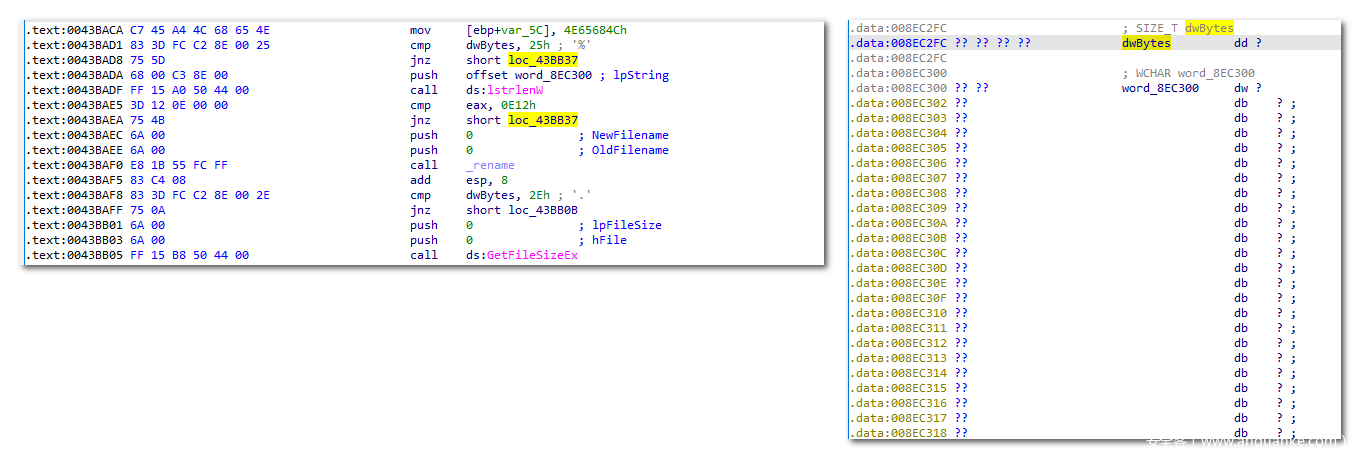Select dwBytes in the cmp 2Eh instruction
1362x460 pixels.
pyautogui.click(x=490, y=195)
